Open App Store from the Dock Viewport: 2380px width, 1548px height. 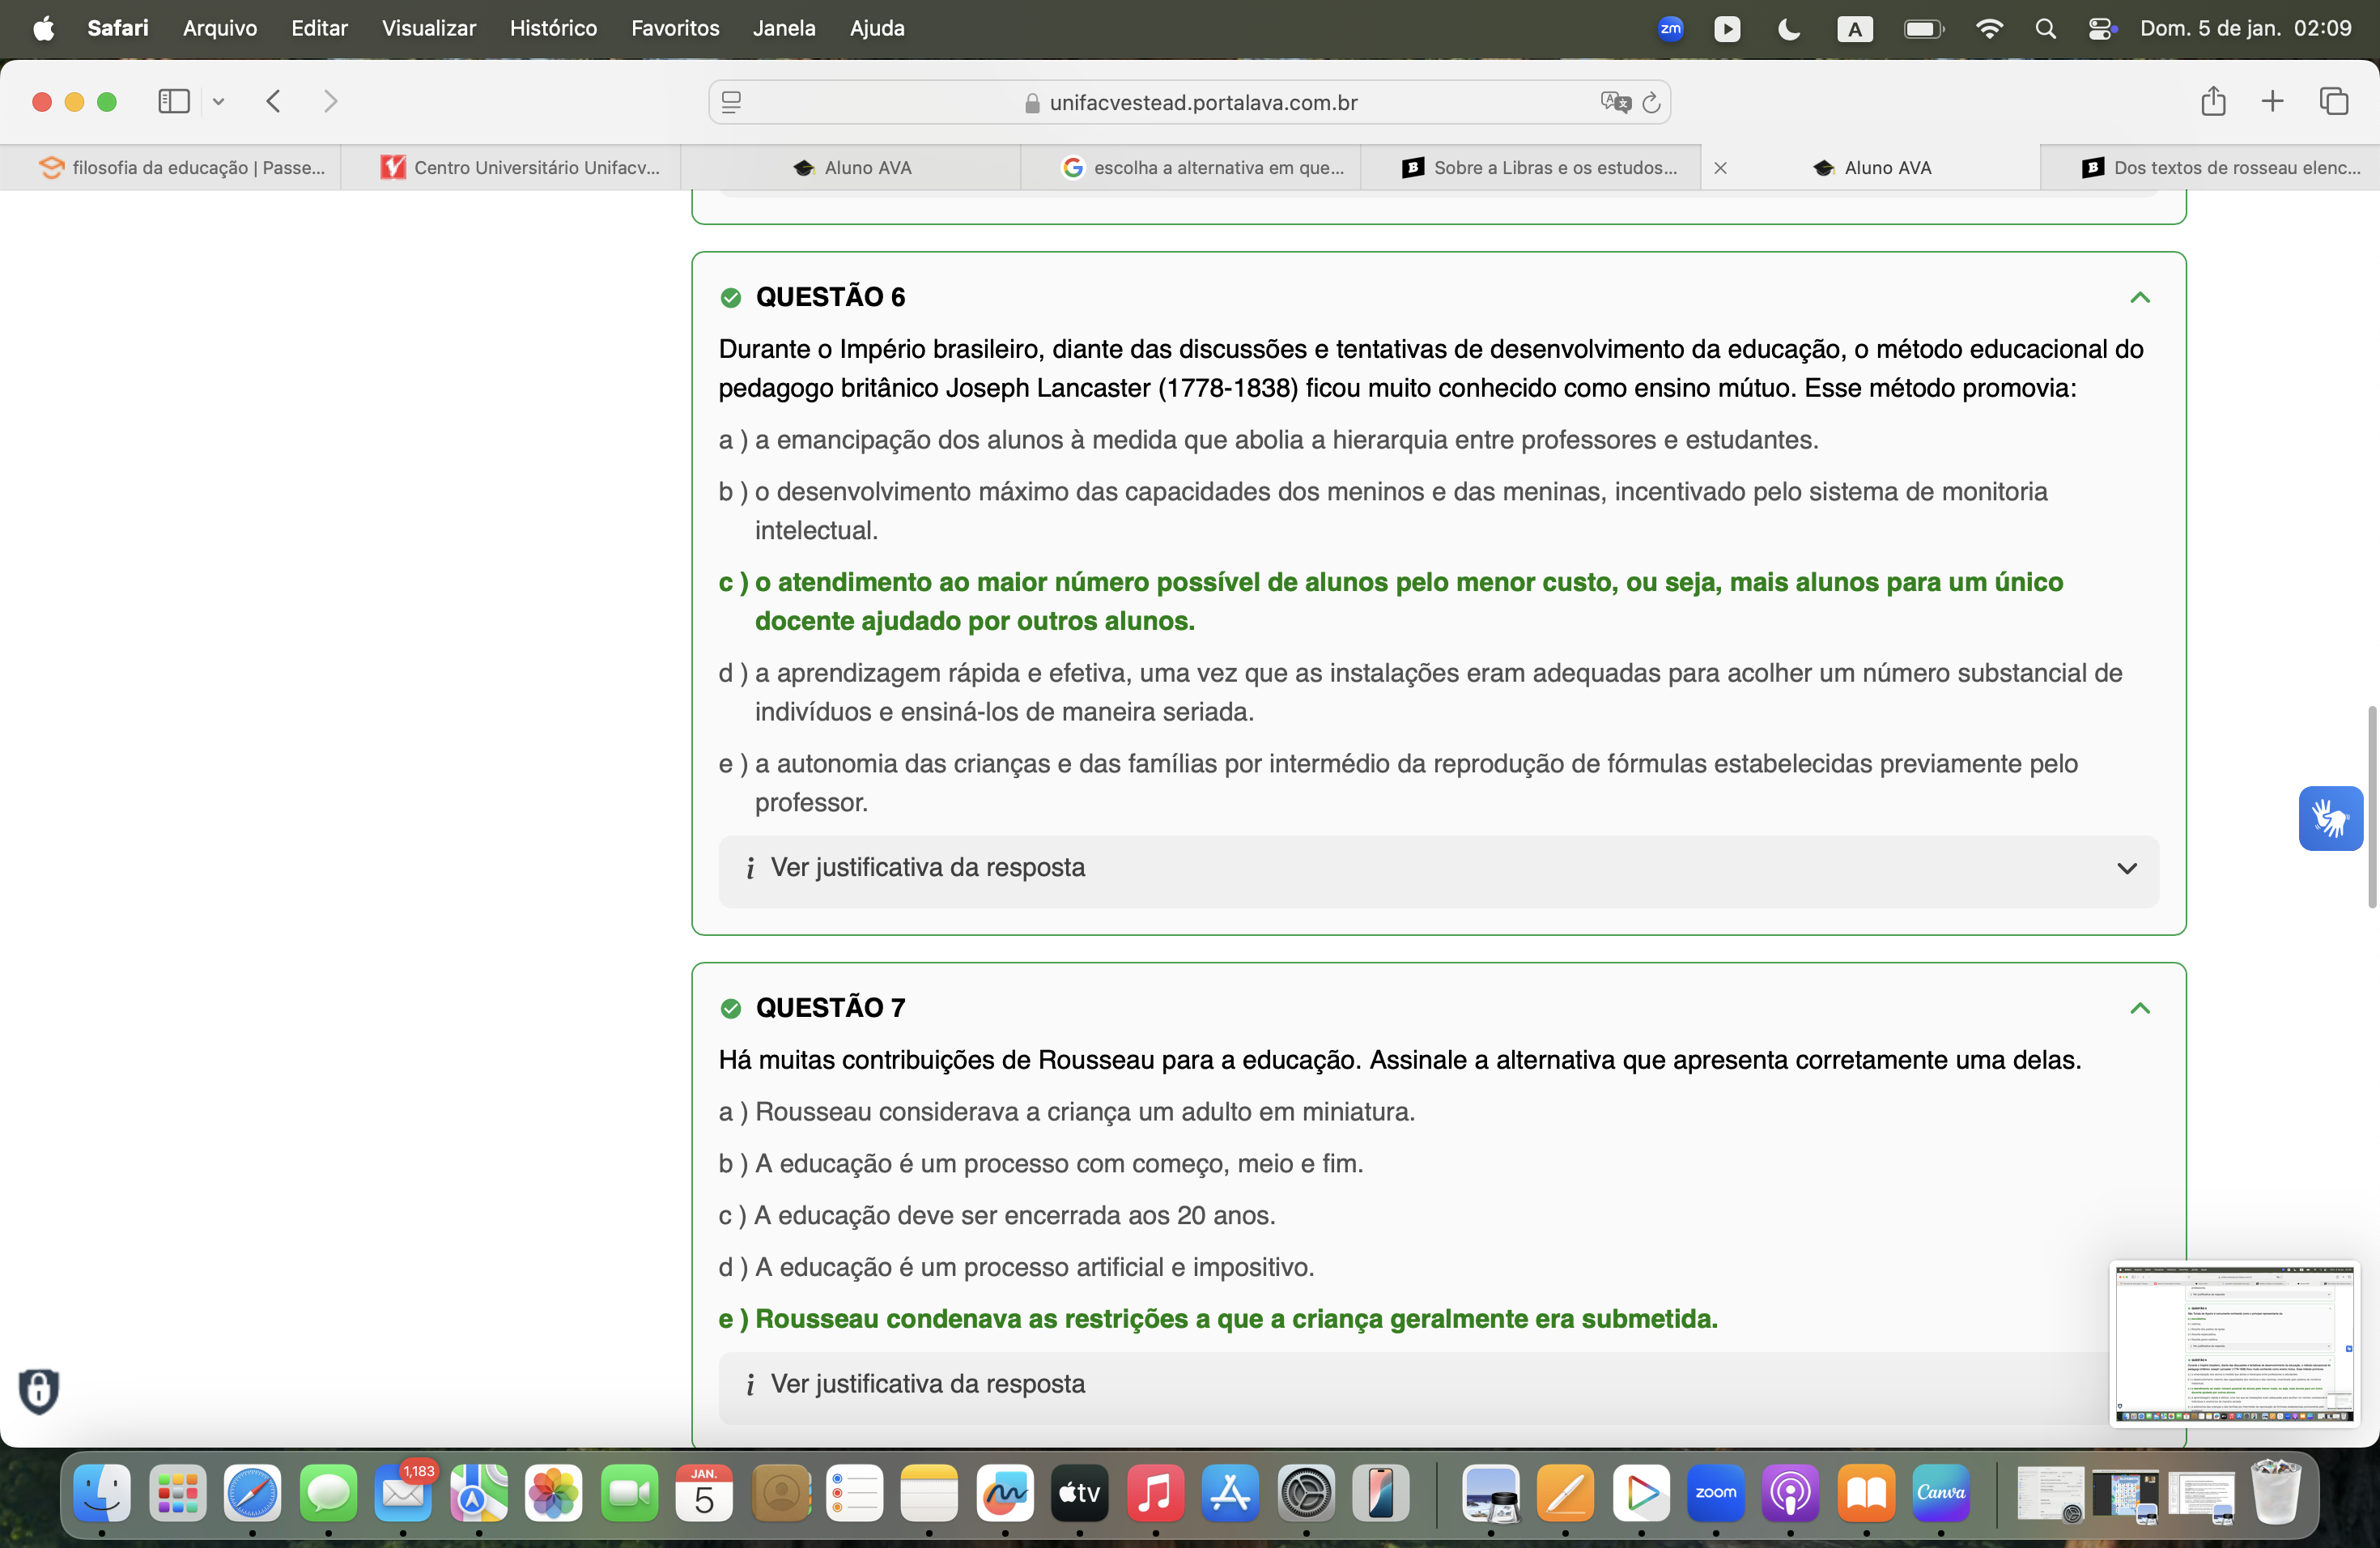[x=1230, y=1494]
